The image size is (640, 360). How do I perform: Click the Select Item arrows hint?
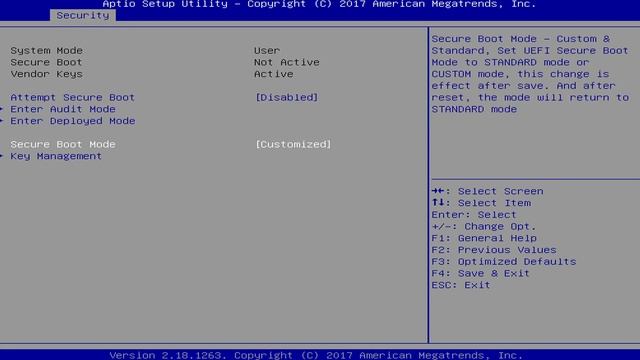click(x=481, y=203)
